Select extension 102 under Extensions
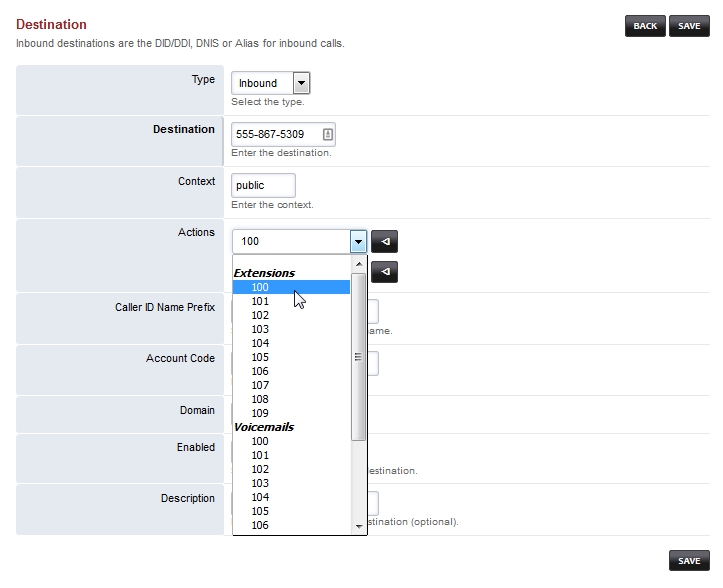723x588 pixels. pos(260,315)
